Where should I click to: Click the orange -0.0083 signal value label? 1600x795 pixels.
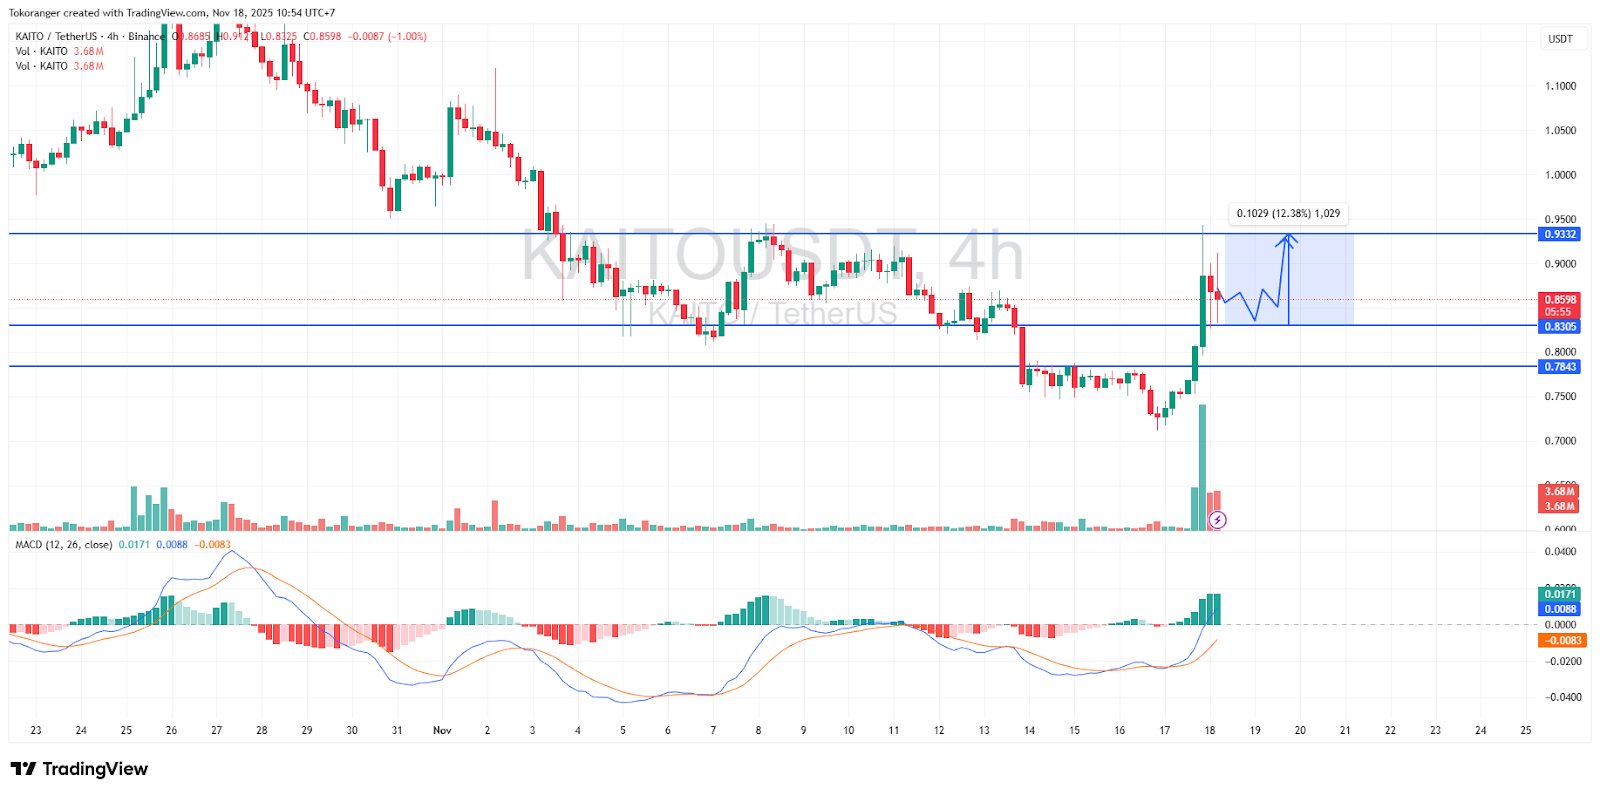pyautogui.click(x=1560, y=640)
